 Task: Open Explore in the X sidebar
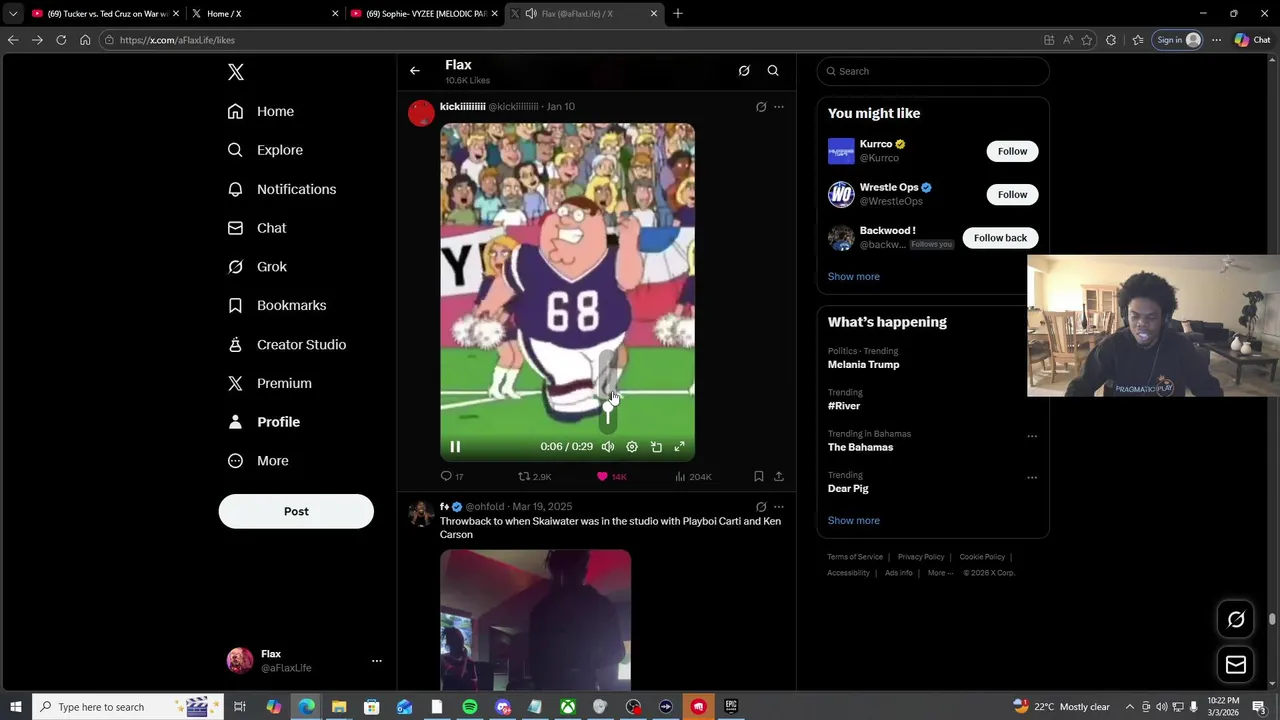[x=265, y=150]
